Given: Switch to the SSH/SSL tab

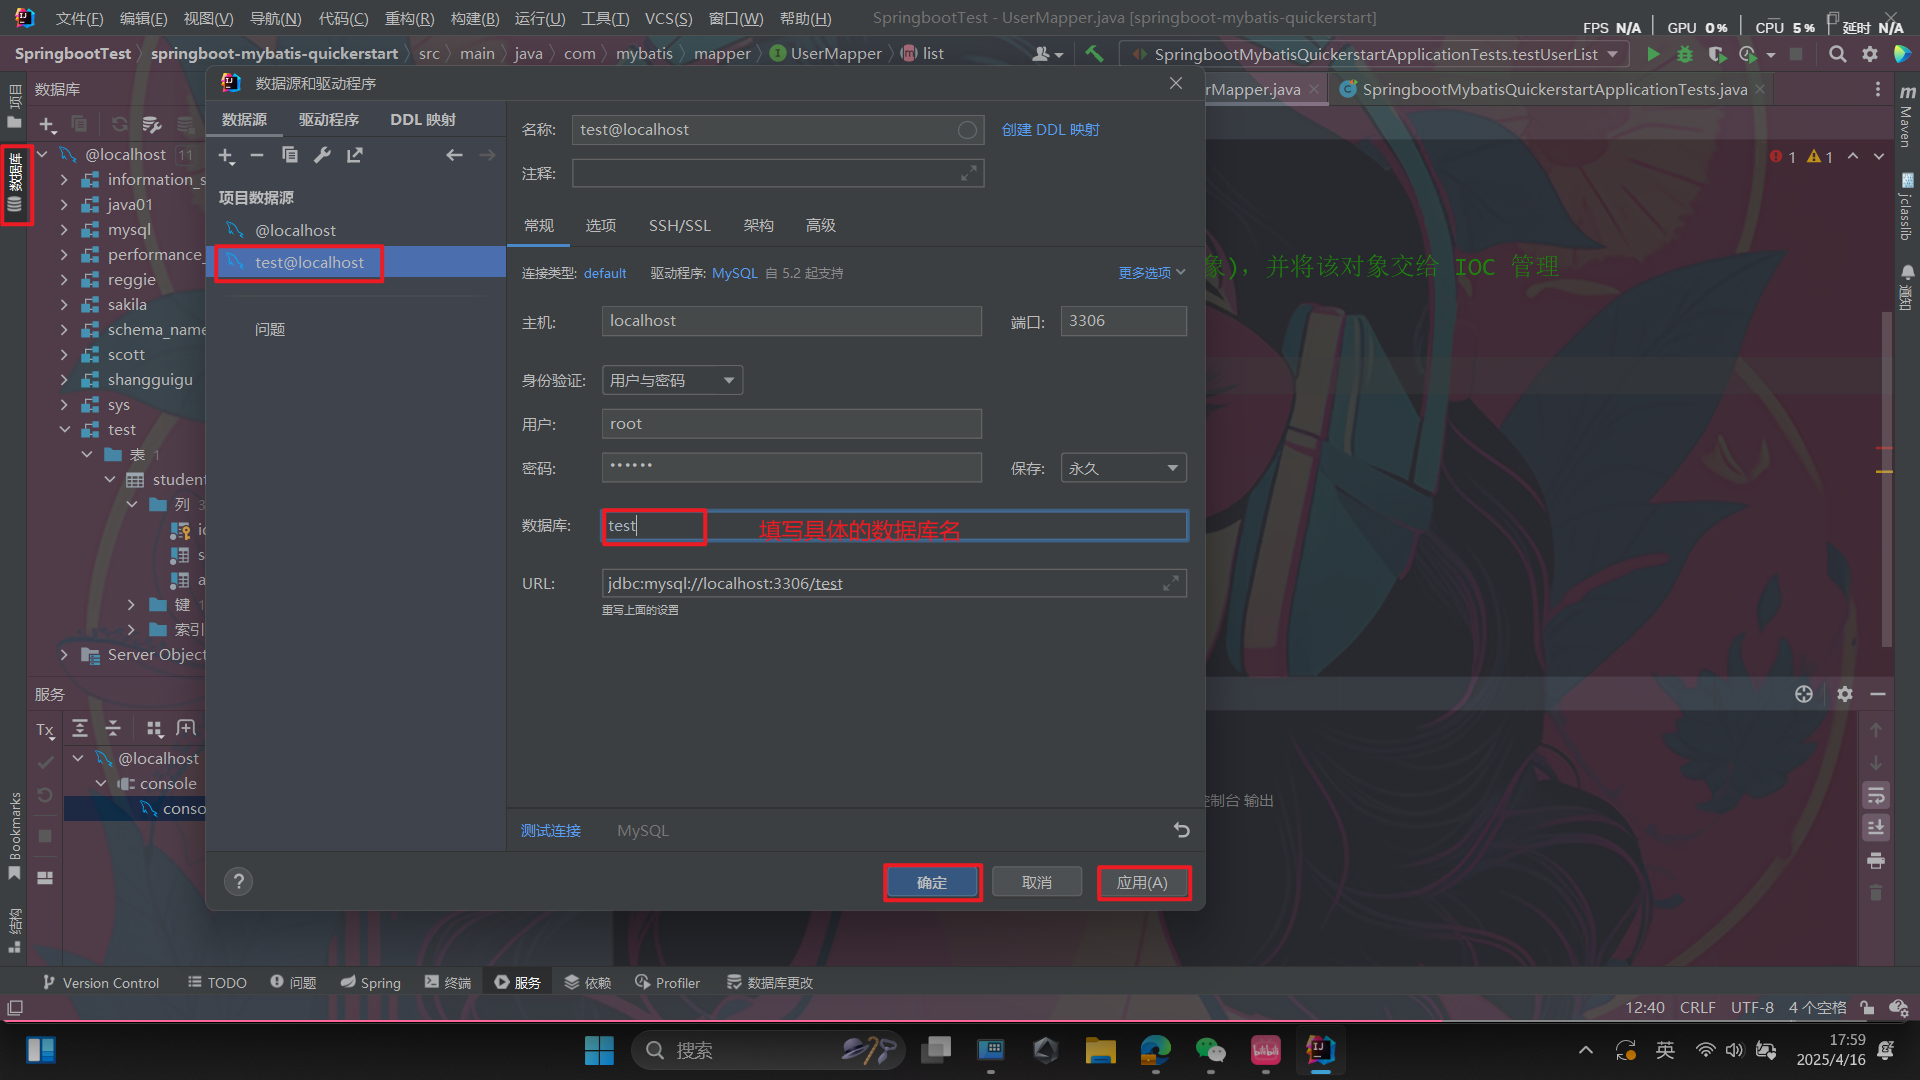Looking at the screenshot, I should 679,226.
